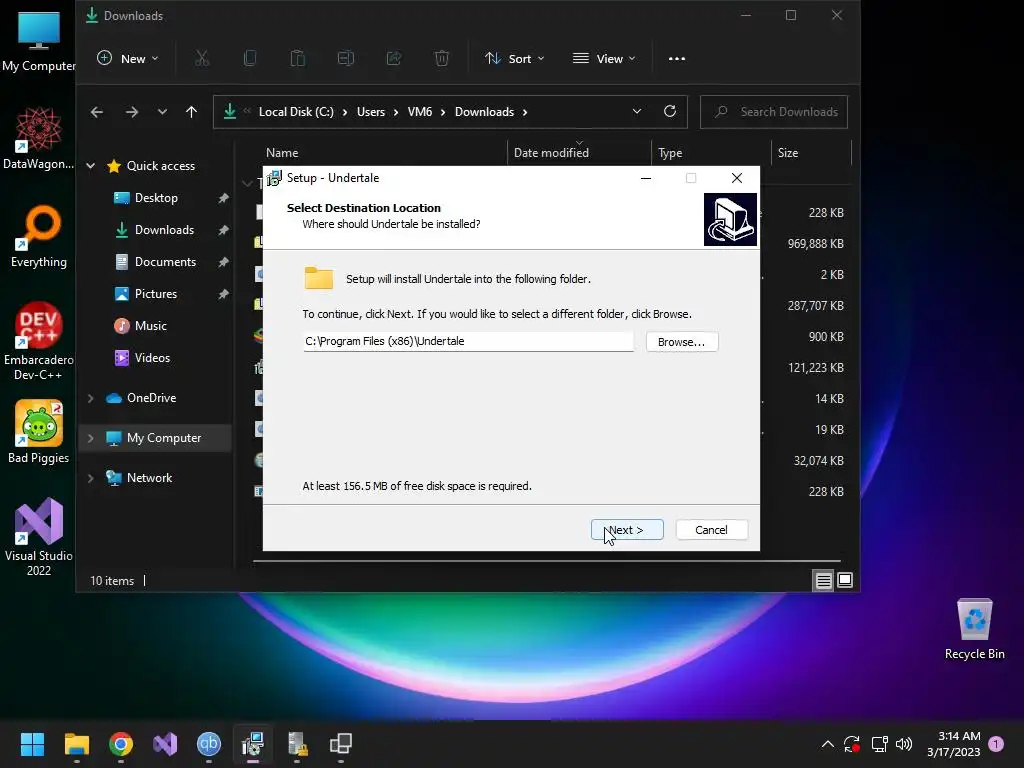Open the See more ellipsis menu
Screen dimensions: 1024x768
677,59
